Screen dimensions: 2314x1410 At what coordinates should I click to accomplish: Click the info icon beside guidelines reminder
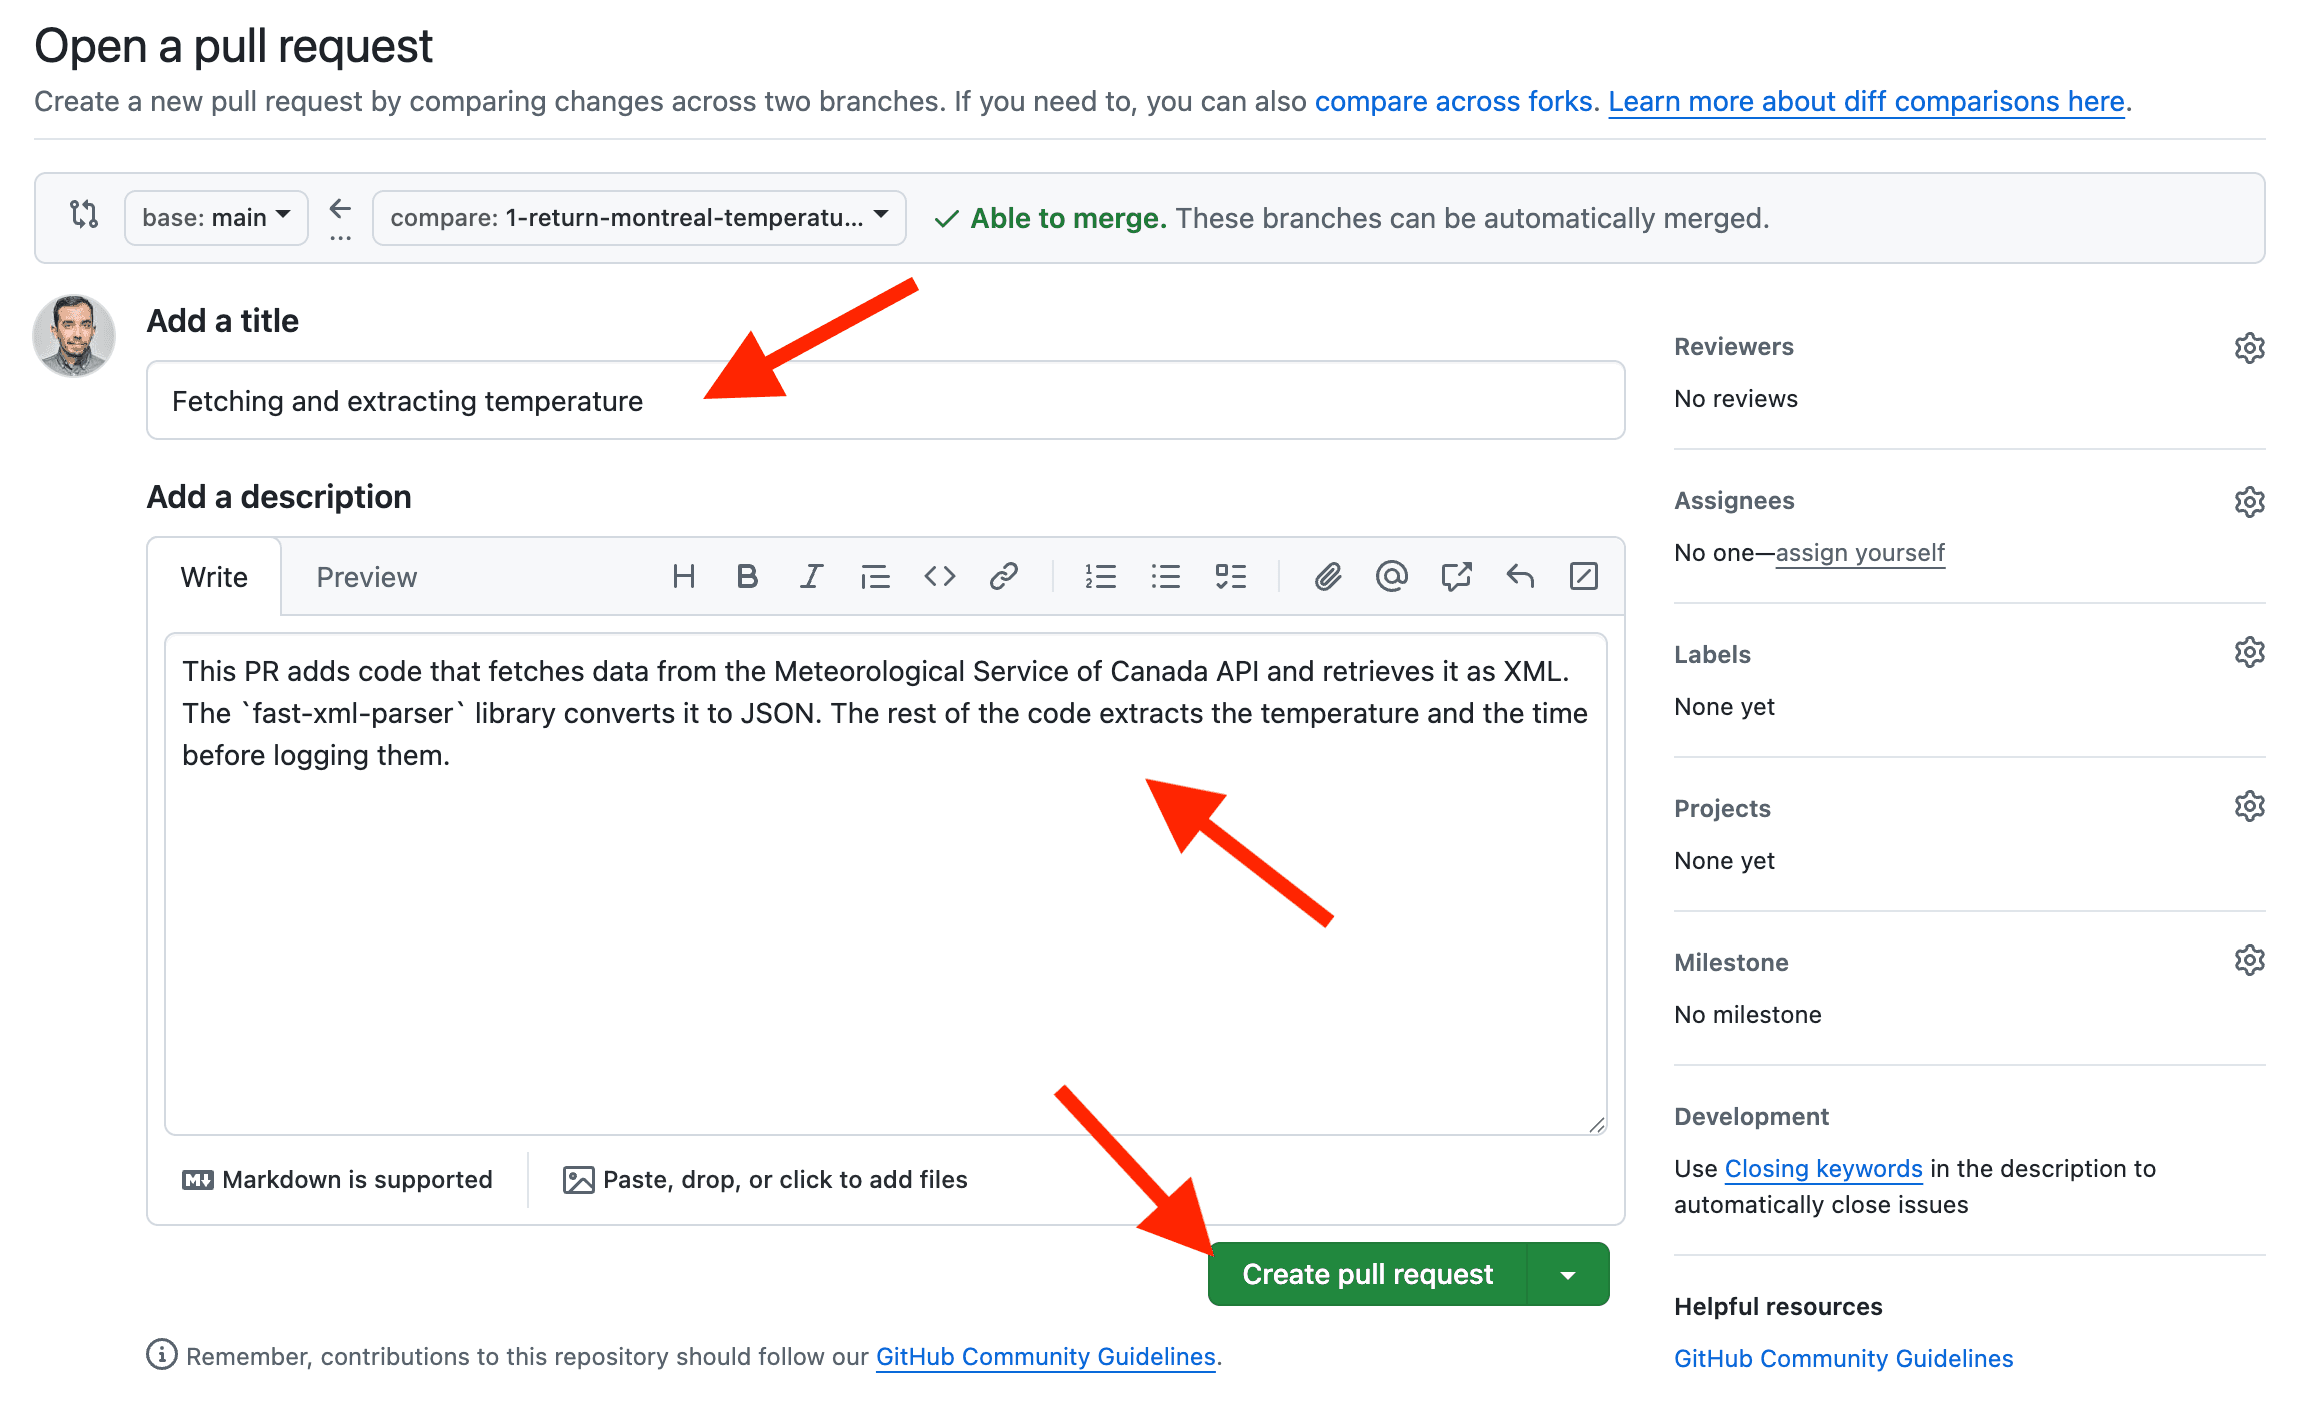tap(162, 1355)
